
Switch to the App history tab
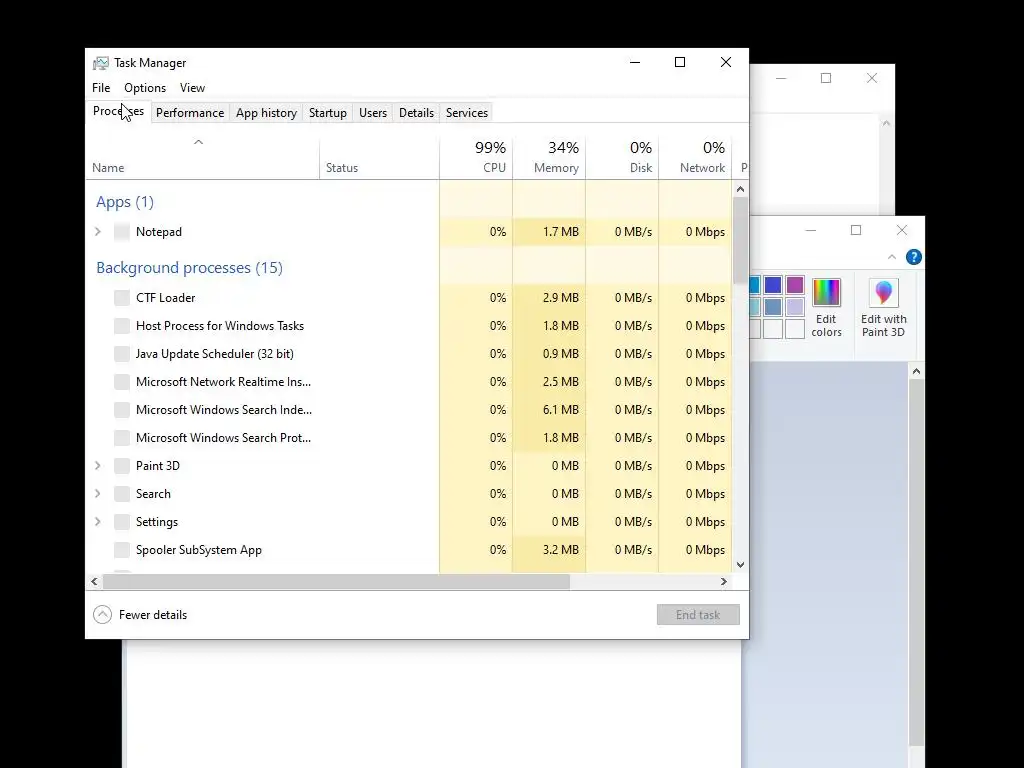tap(266, 113)
